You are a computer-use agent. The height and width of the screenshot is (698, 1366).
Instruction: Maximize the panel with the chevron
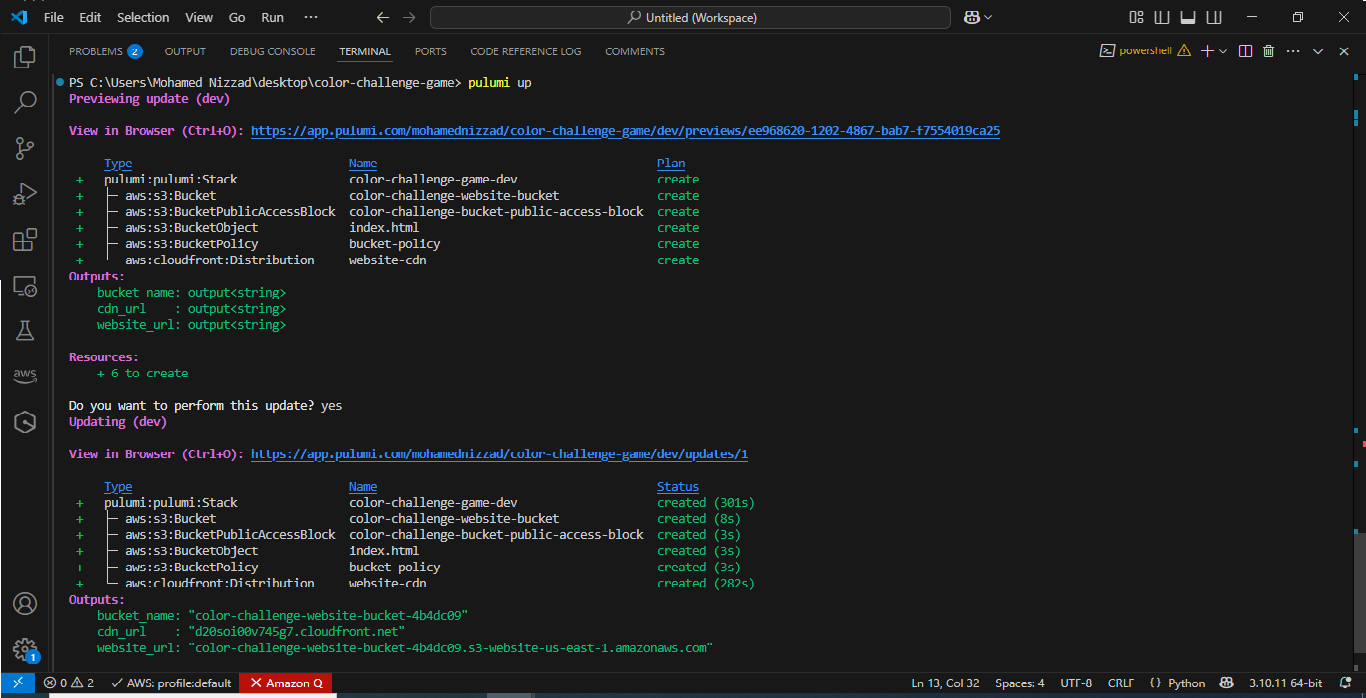click(1318, 51)
